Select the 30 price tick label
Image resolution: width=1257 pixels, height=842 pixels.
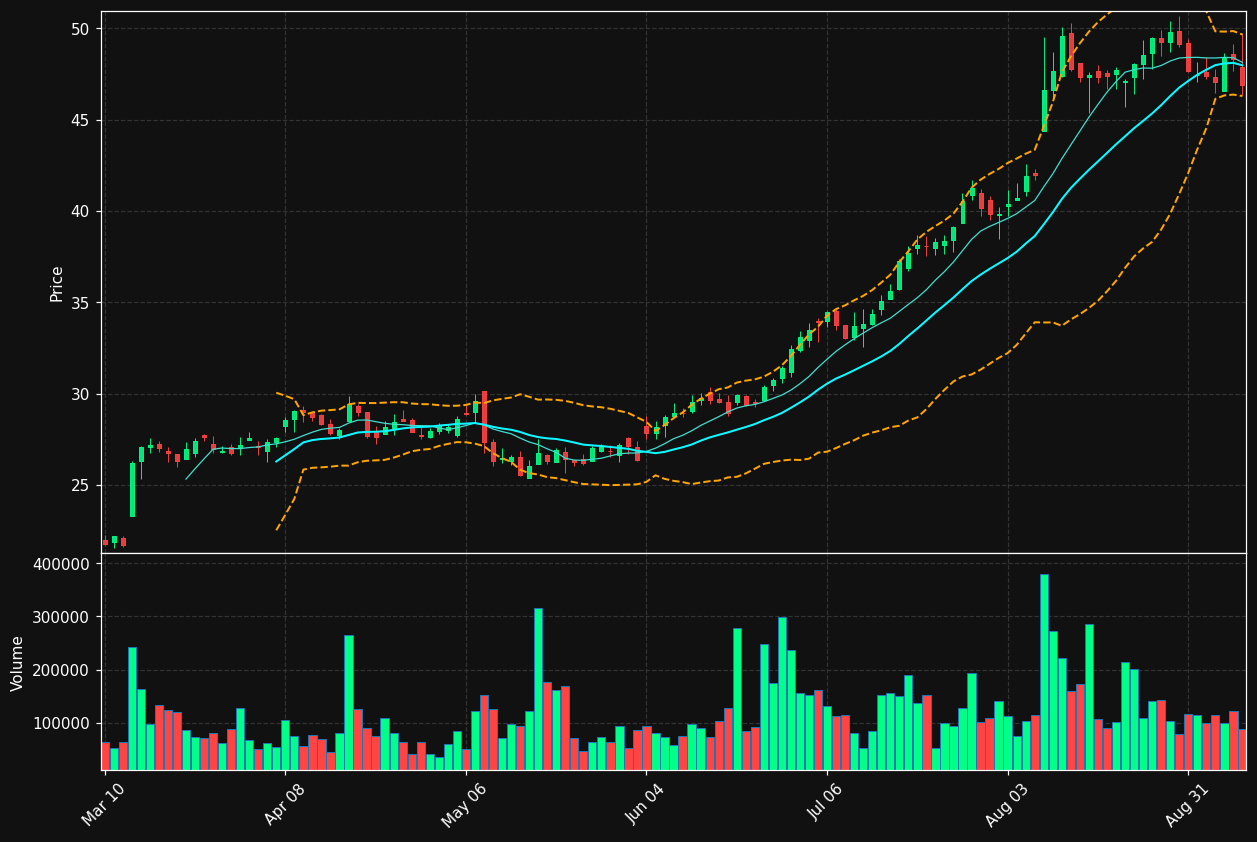coord(79,394)
